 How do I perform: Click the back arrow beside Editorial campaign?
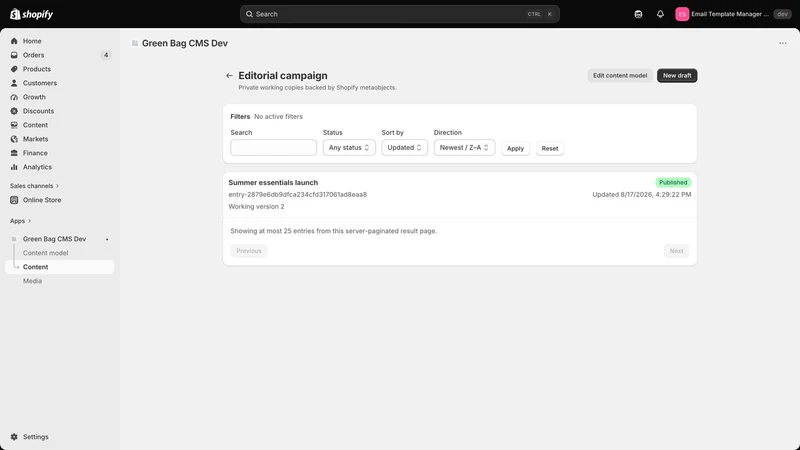tap(229, 76)
